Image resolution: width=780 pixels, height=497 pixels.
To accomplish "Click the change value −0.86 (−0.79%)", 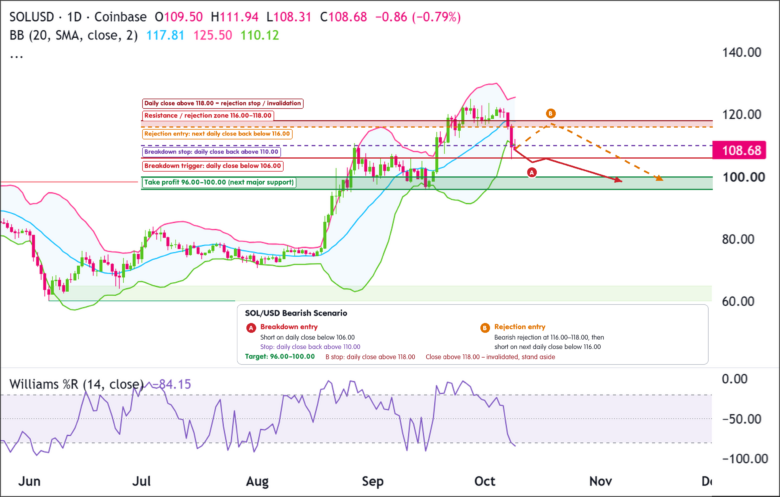I will pyautogui.click(x=418, y=17).
